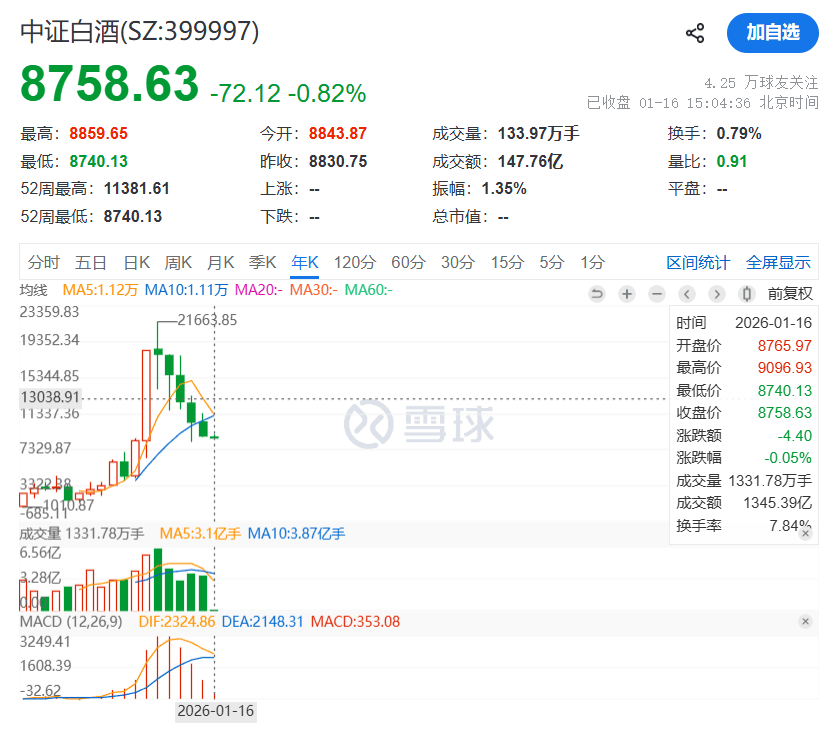This screenshot has width=831, height=730.
Task: Open 区间统计 link
Action: tap(698, 263)
